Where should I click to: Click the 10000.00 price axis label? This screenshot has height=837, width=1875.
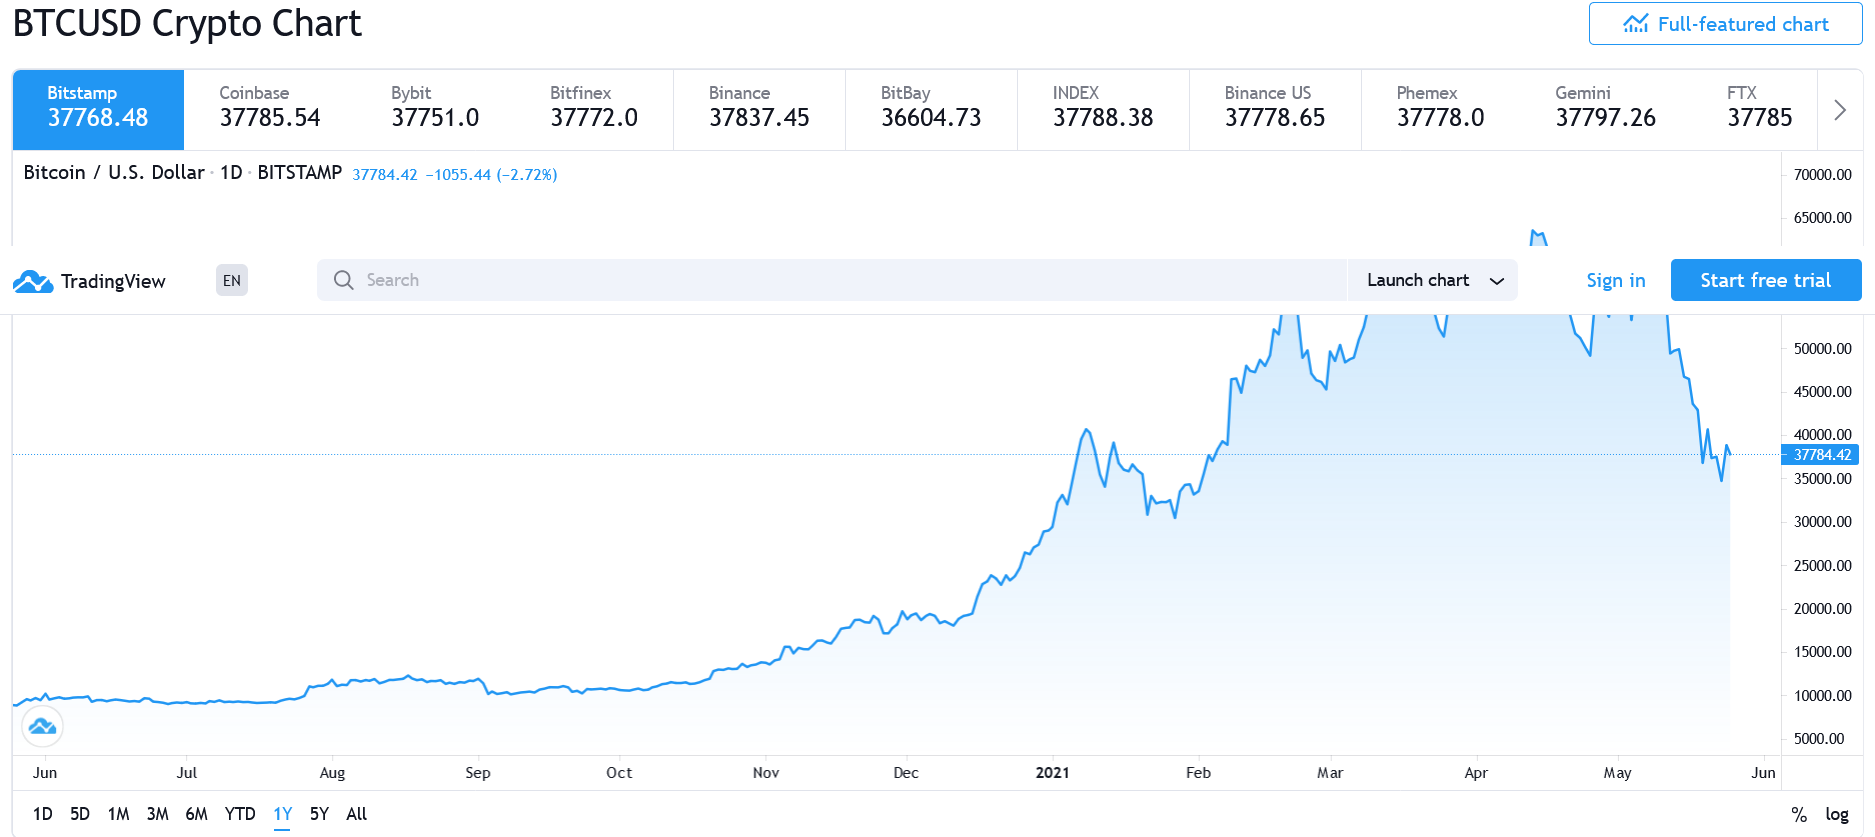[1822, 695]
